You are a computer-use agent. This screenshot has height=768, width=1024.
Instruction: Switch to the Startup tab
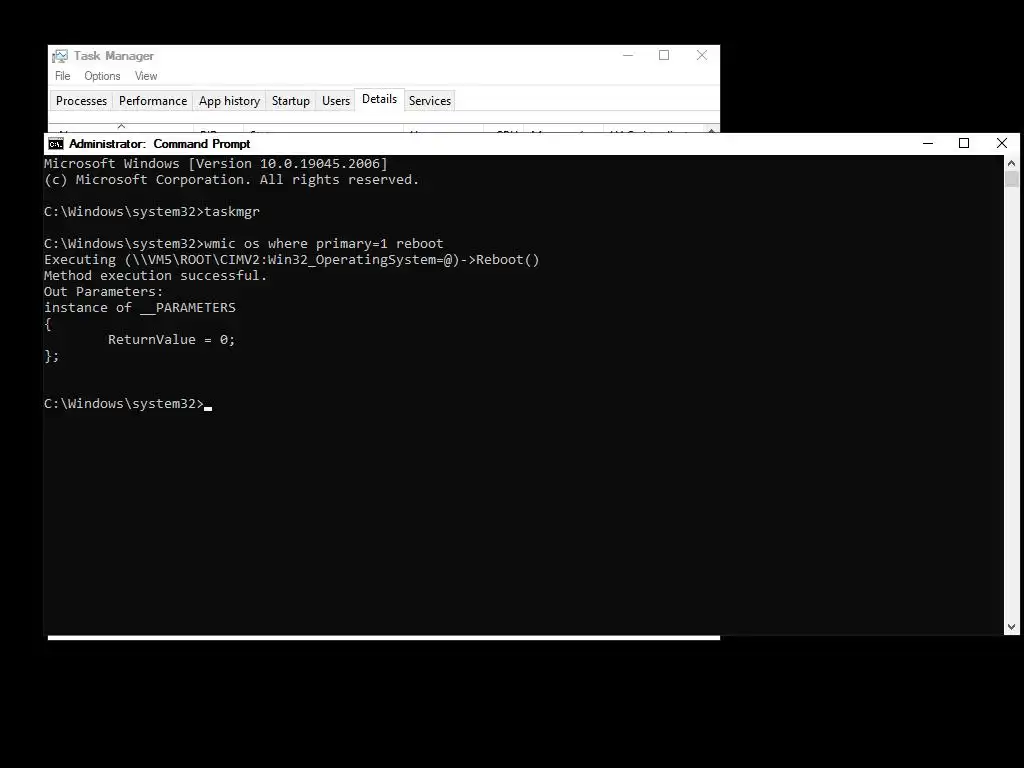(x=291, y=101)
